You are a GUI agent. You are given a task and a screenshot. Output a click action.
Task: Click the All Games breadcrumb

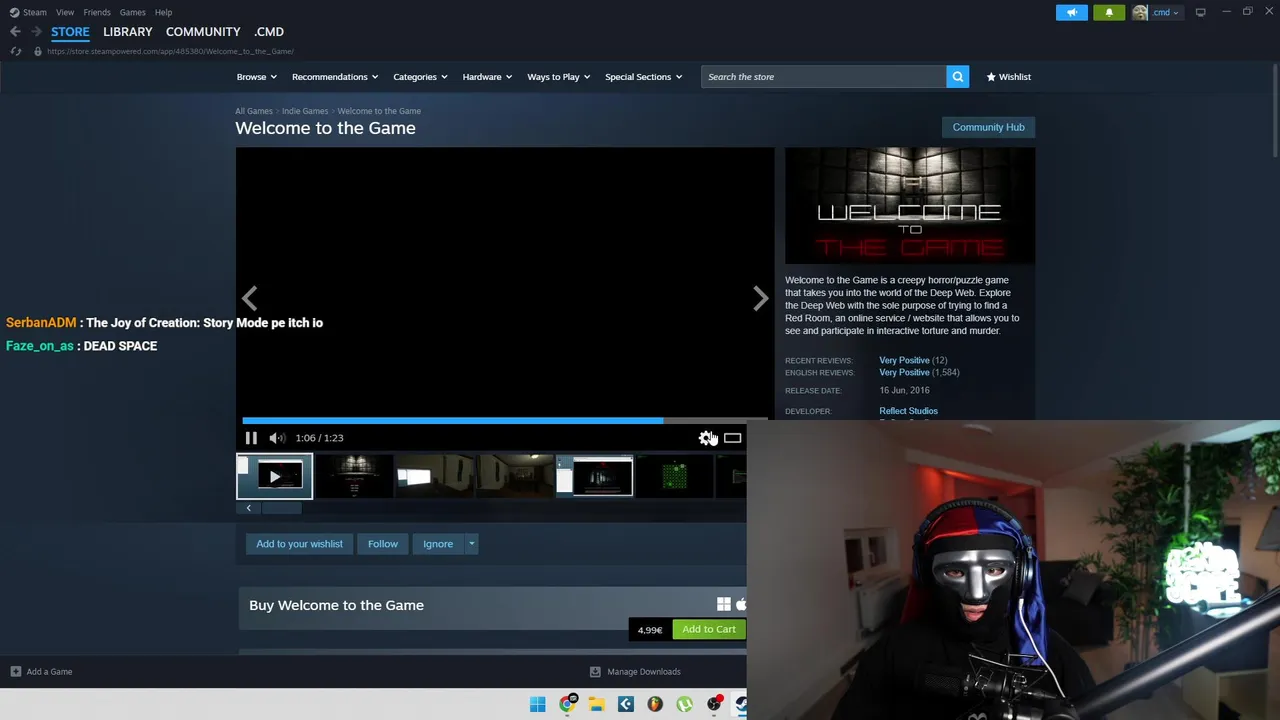[x=254, y=111]
